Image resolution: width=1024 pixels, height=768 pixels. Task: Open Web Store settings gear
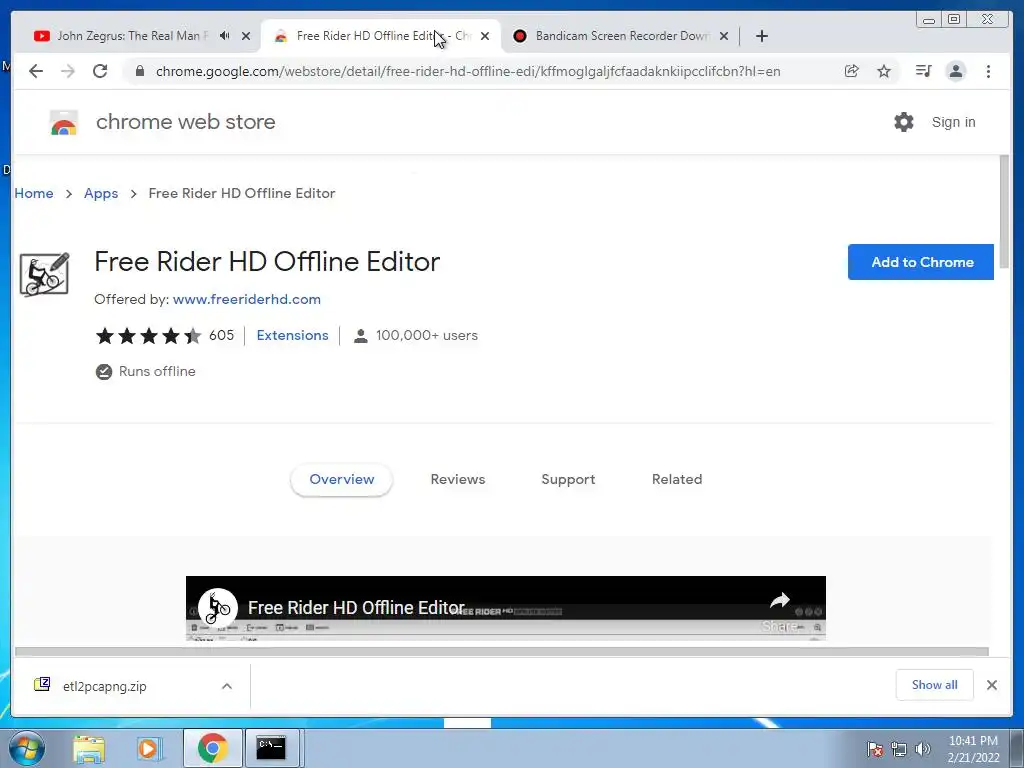coord(904,122)
